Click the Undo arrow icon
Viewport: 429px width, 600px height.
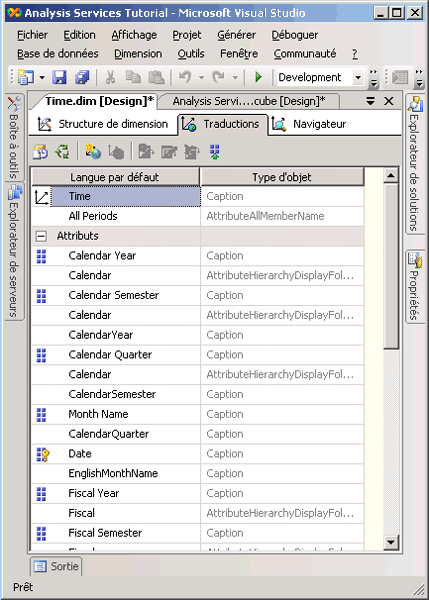point(185,77)
